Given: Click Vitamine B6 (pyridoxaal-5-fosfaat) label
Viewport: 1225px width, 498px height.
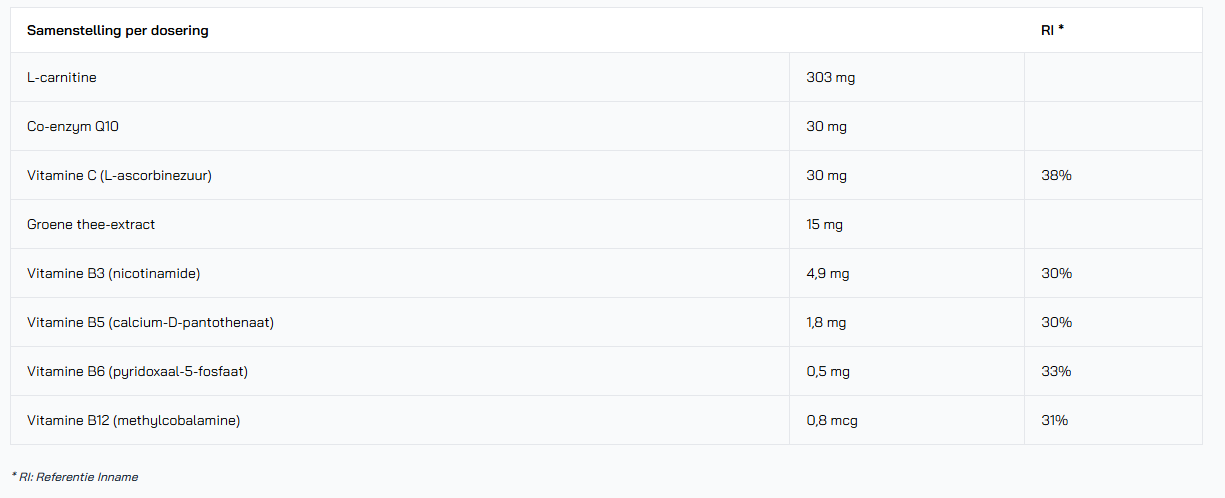Looking at the screenshot, I should (x=137, y=371).
